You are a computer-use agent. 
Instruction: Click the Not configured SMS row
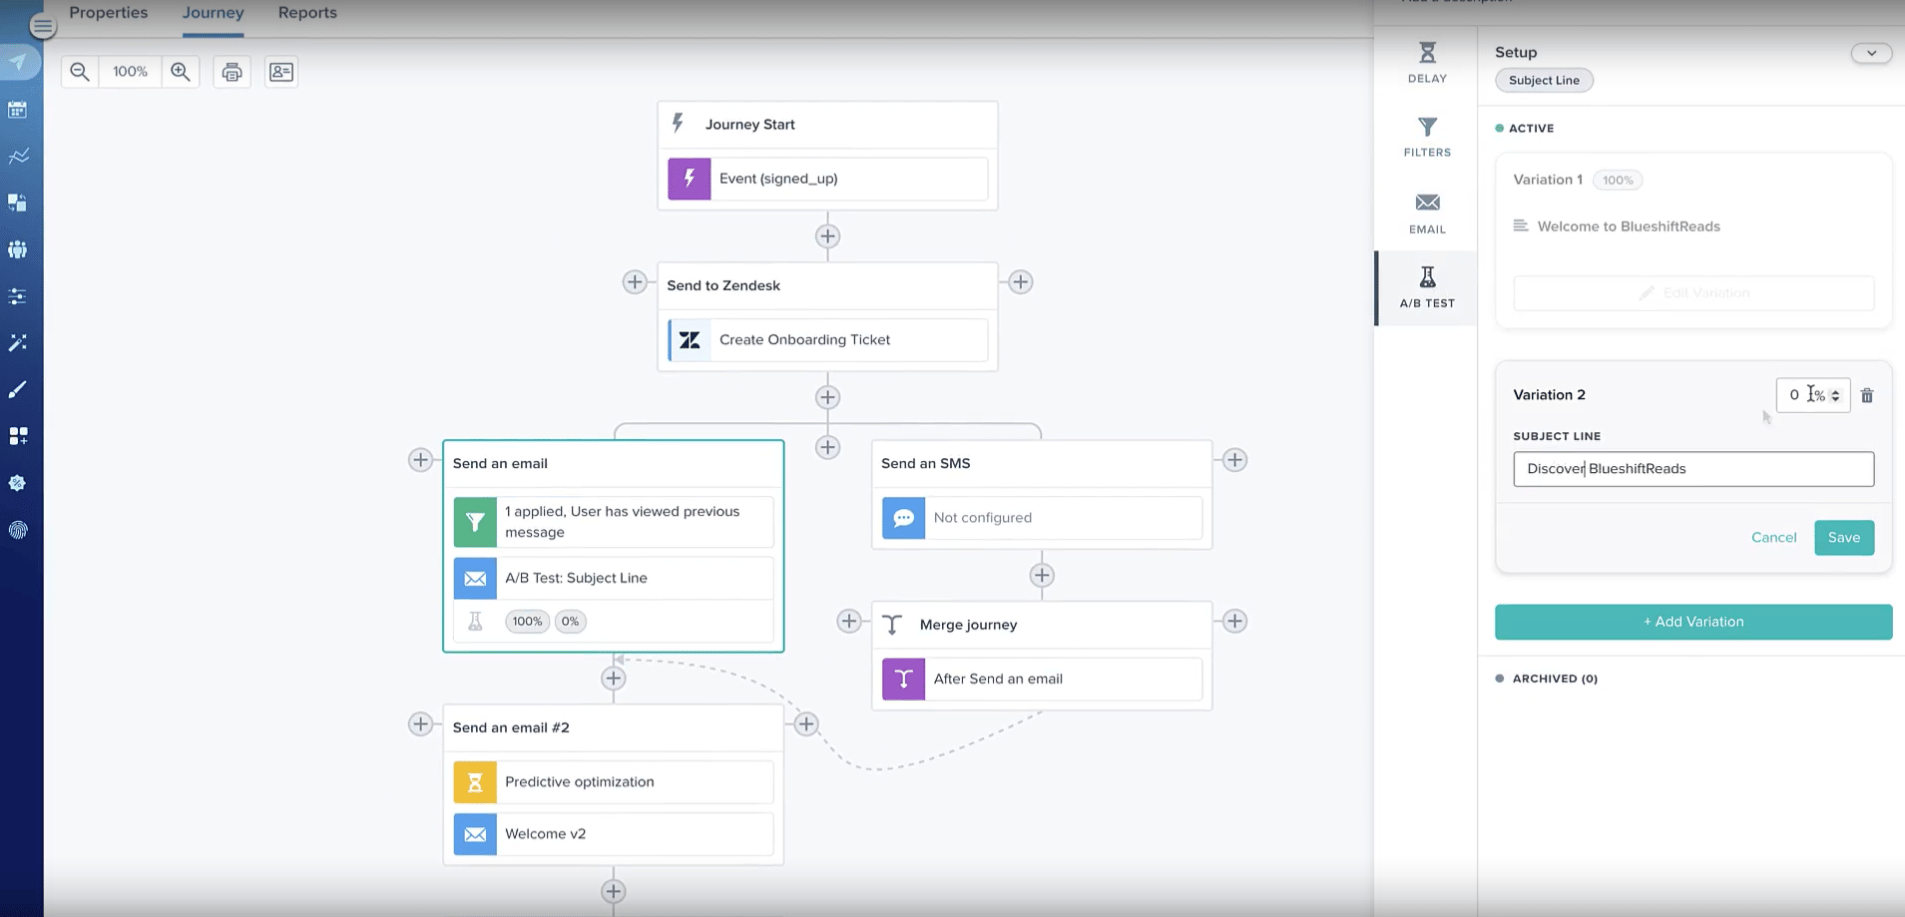coord(1042,518)
